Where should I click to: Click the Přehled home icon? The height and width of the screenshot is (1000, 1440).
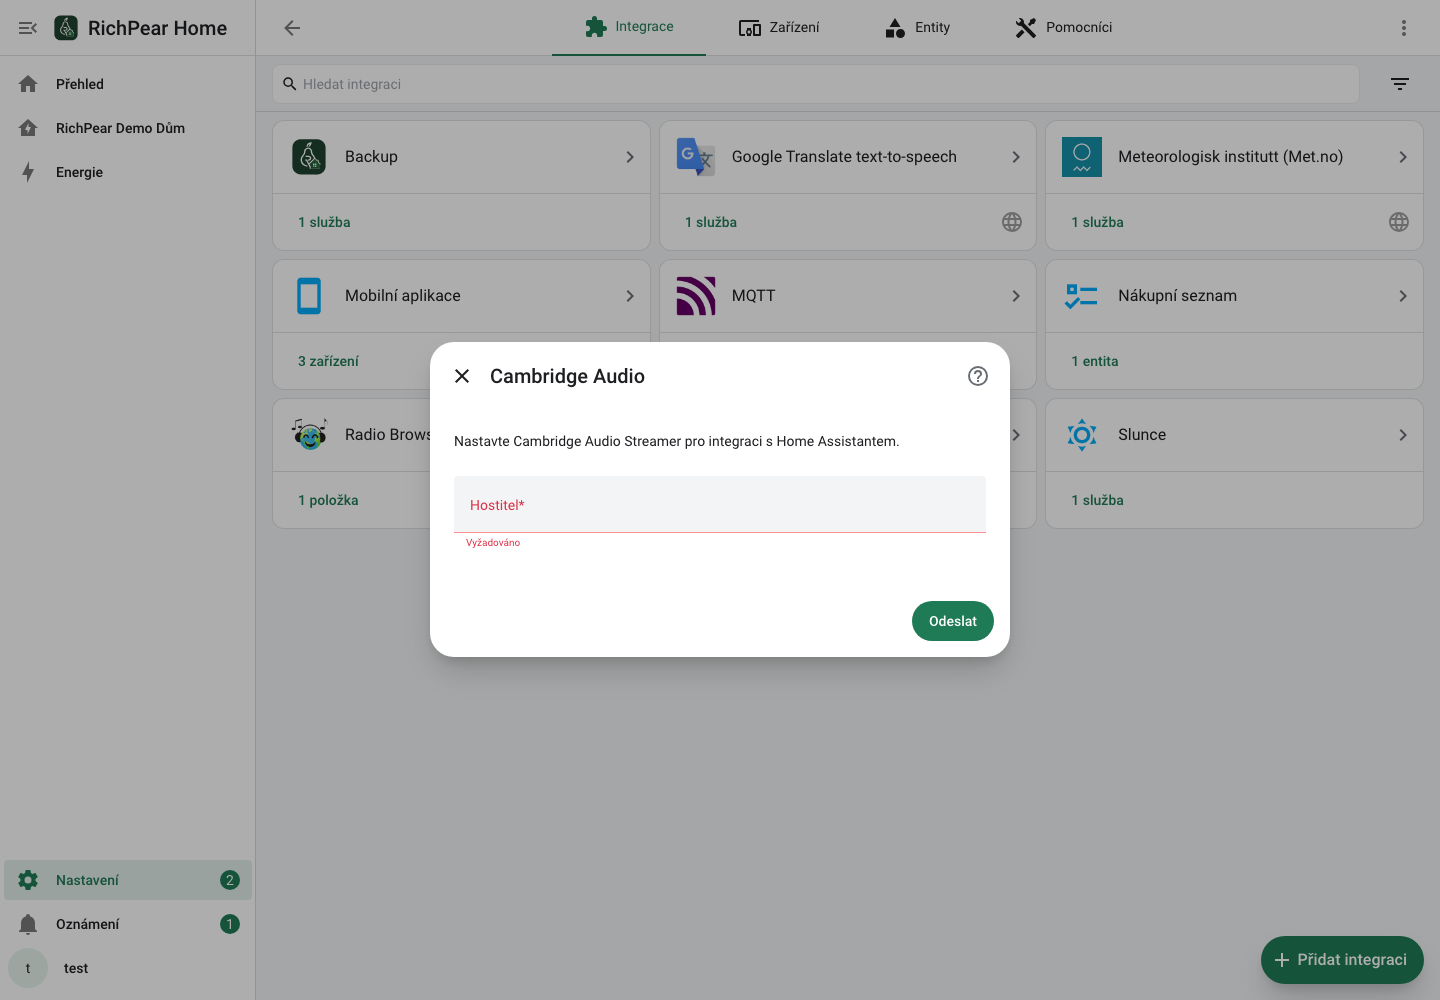pyautogui.click(x=28, y=84)
